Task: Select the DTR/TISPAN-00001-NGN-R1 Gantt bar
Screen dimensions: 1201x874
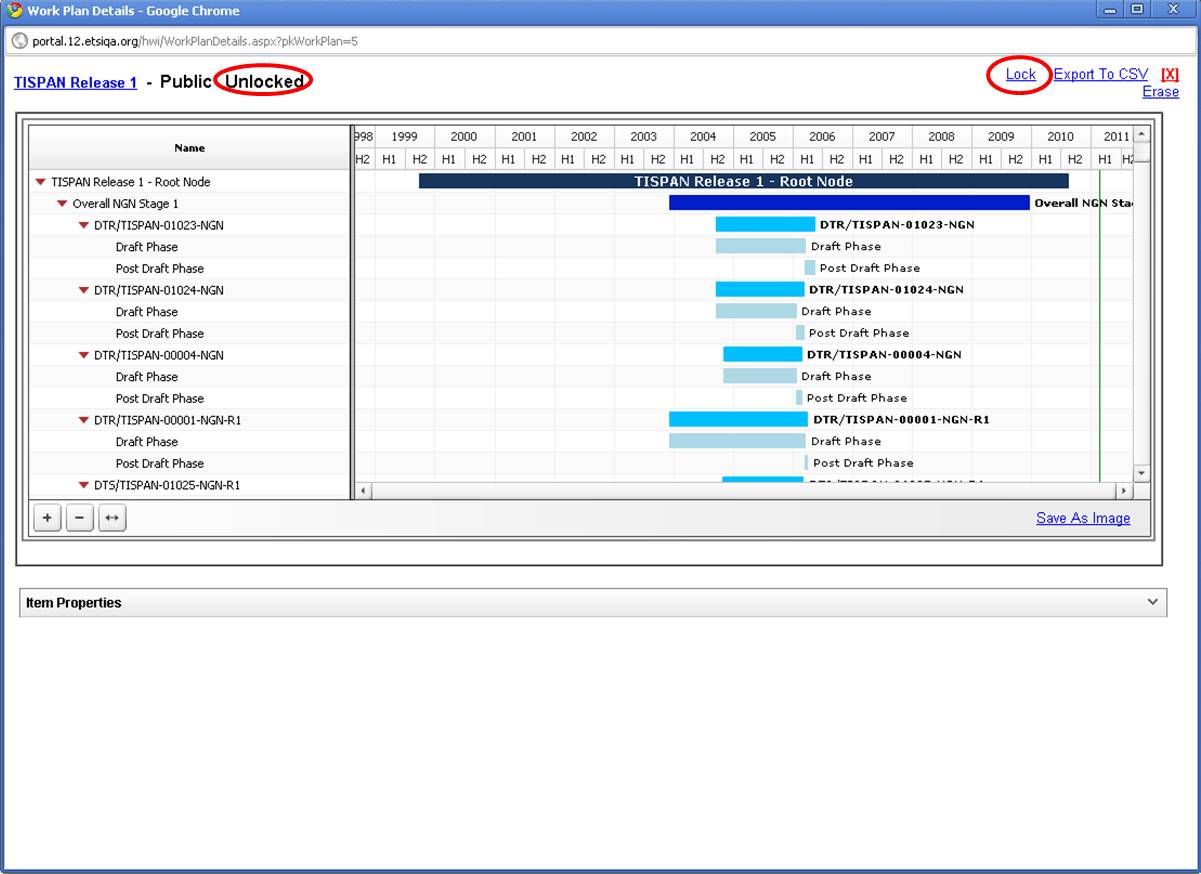Action: coord(738,419)
